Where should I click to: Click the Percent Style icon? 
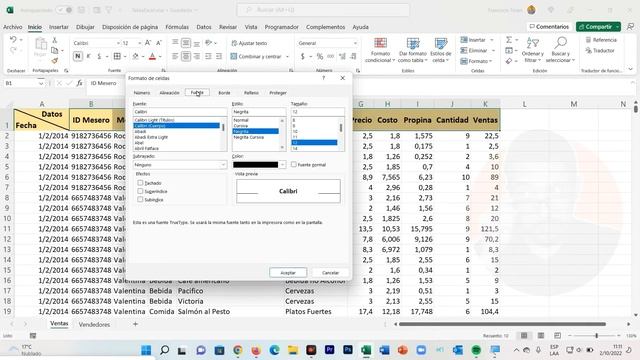pyautogui.click(x=320, y=56)
